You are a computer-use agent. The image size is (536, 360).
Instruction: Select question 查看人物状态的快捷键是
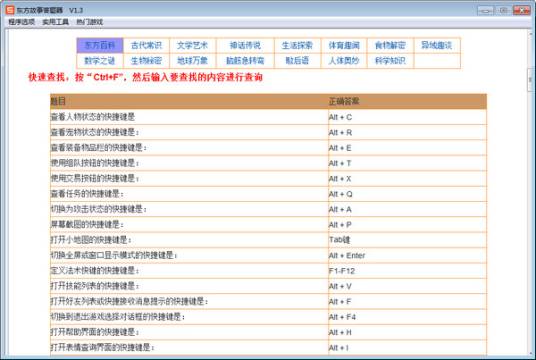coord(189,117)
